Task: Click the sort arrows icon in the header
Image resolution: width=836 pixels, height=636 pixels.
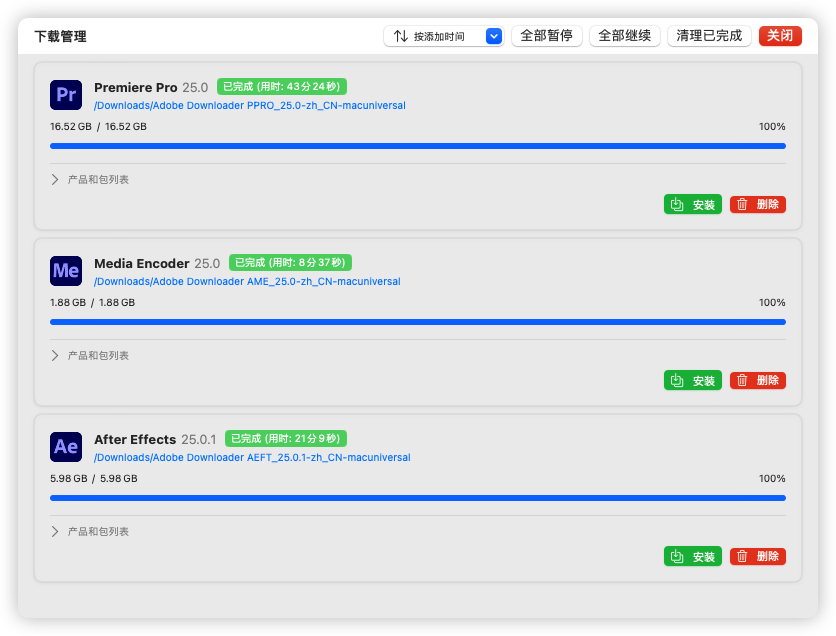Action: click(400, 36)
